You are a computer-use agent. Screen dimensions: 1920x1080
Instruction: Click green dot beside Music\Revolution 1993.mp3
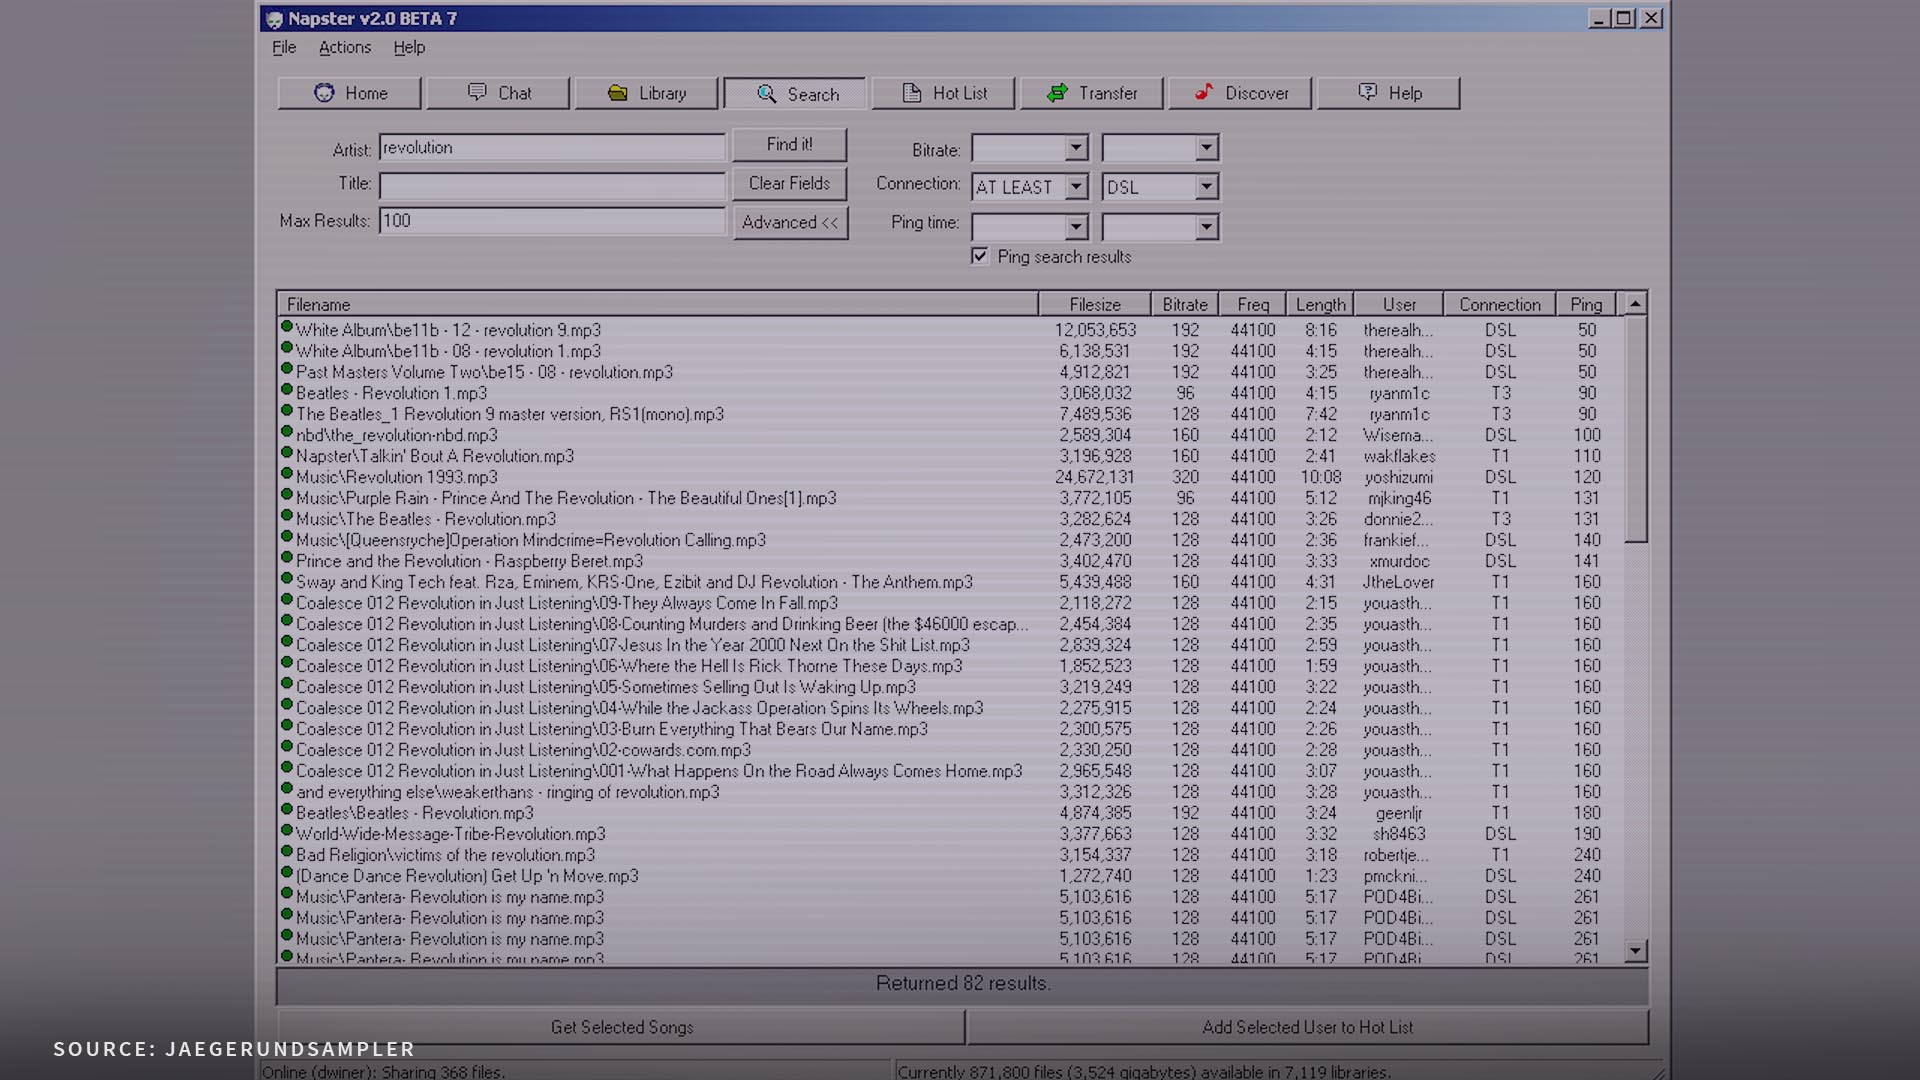[287, 473]
